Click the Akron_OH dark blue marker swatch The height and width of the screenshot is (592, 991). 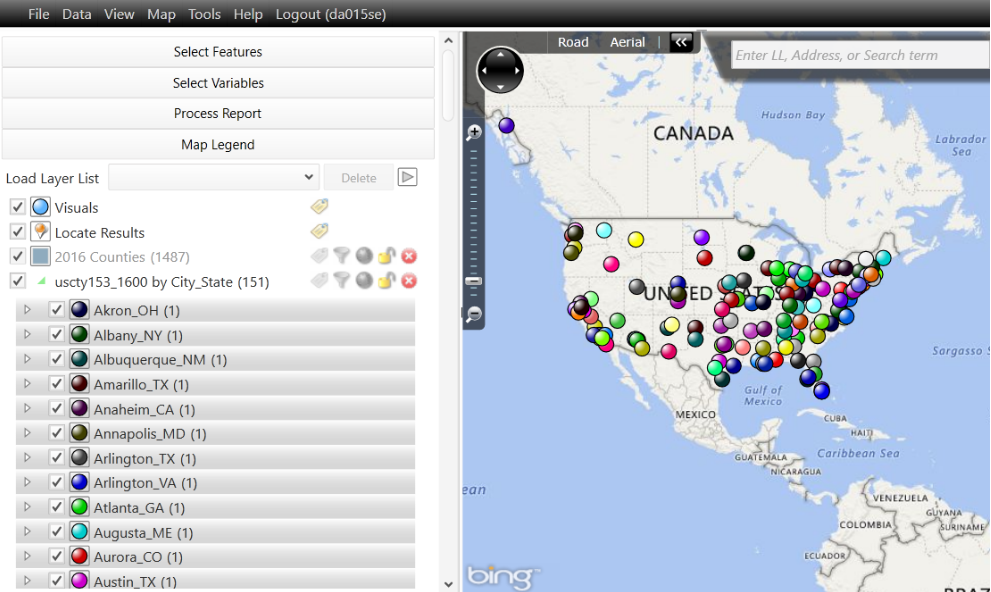(79, 309)
